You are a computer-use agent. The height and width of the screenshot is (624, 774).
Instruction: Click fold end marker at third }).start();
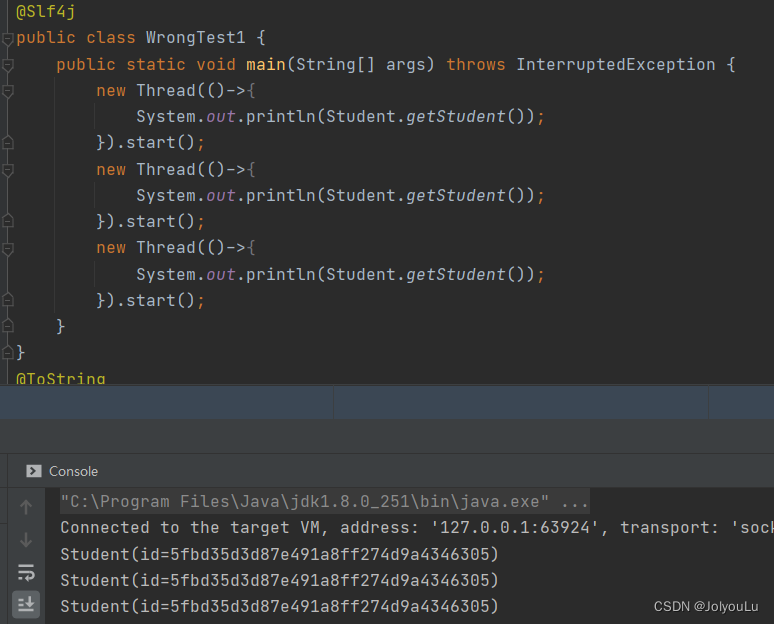[x=7, y=300]
